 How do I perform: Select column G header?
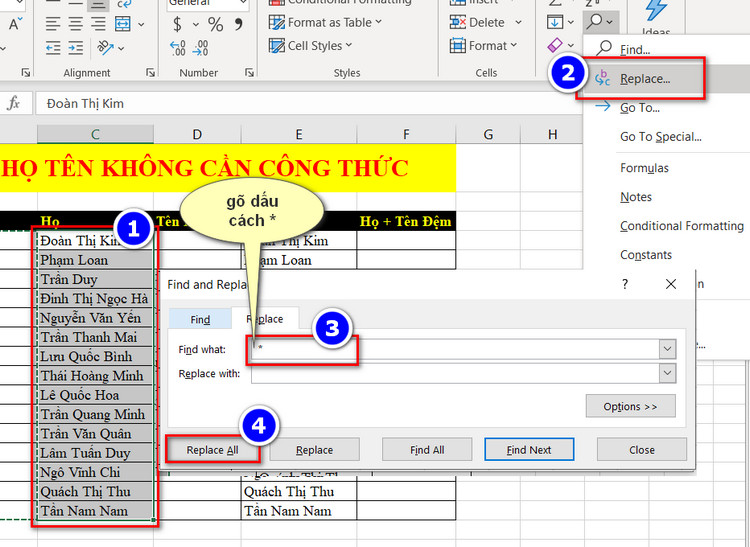coord(488,134)
